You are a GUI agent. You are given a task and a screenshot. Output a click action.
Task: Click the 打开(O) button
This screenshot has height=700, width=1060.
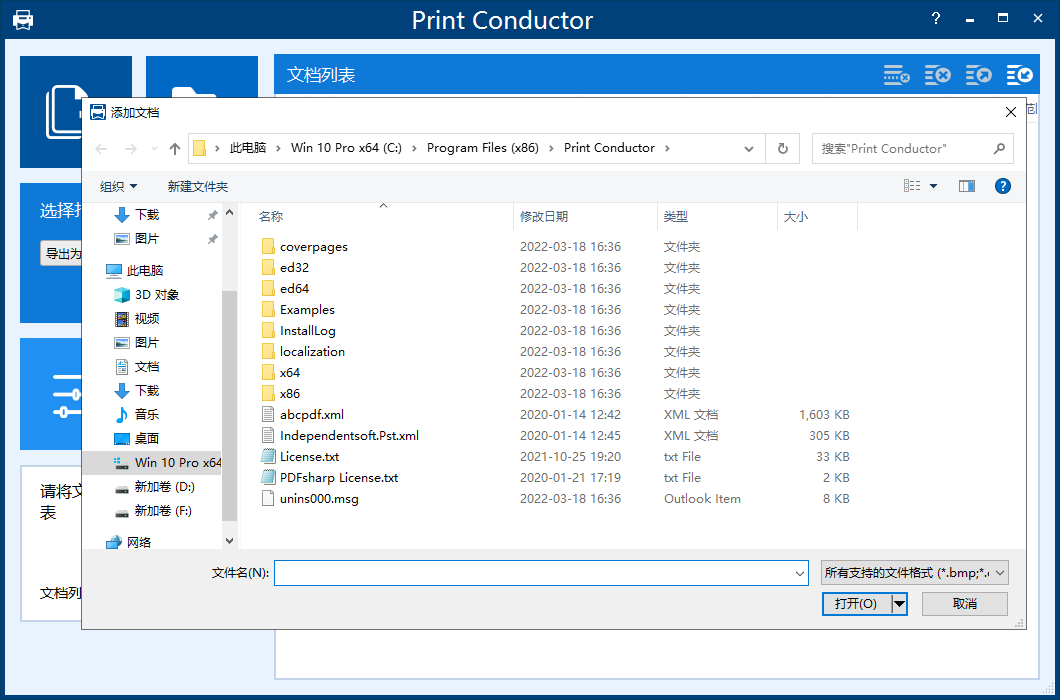pyautogui.click(x=855, y=603)
